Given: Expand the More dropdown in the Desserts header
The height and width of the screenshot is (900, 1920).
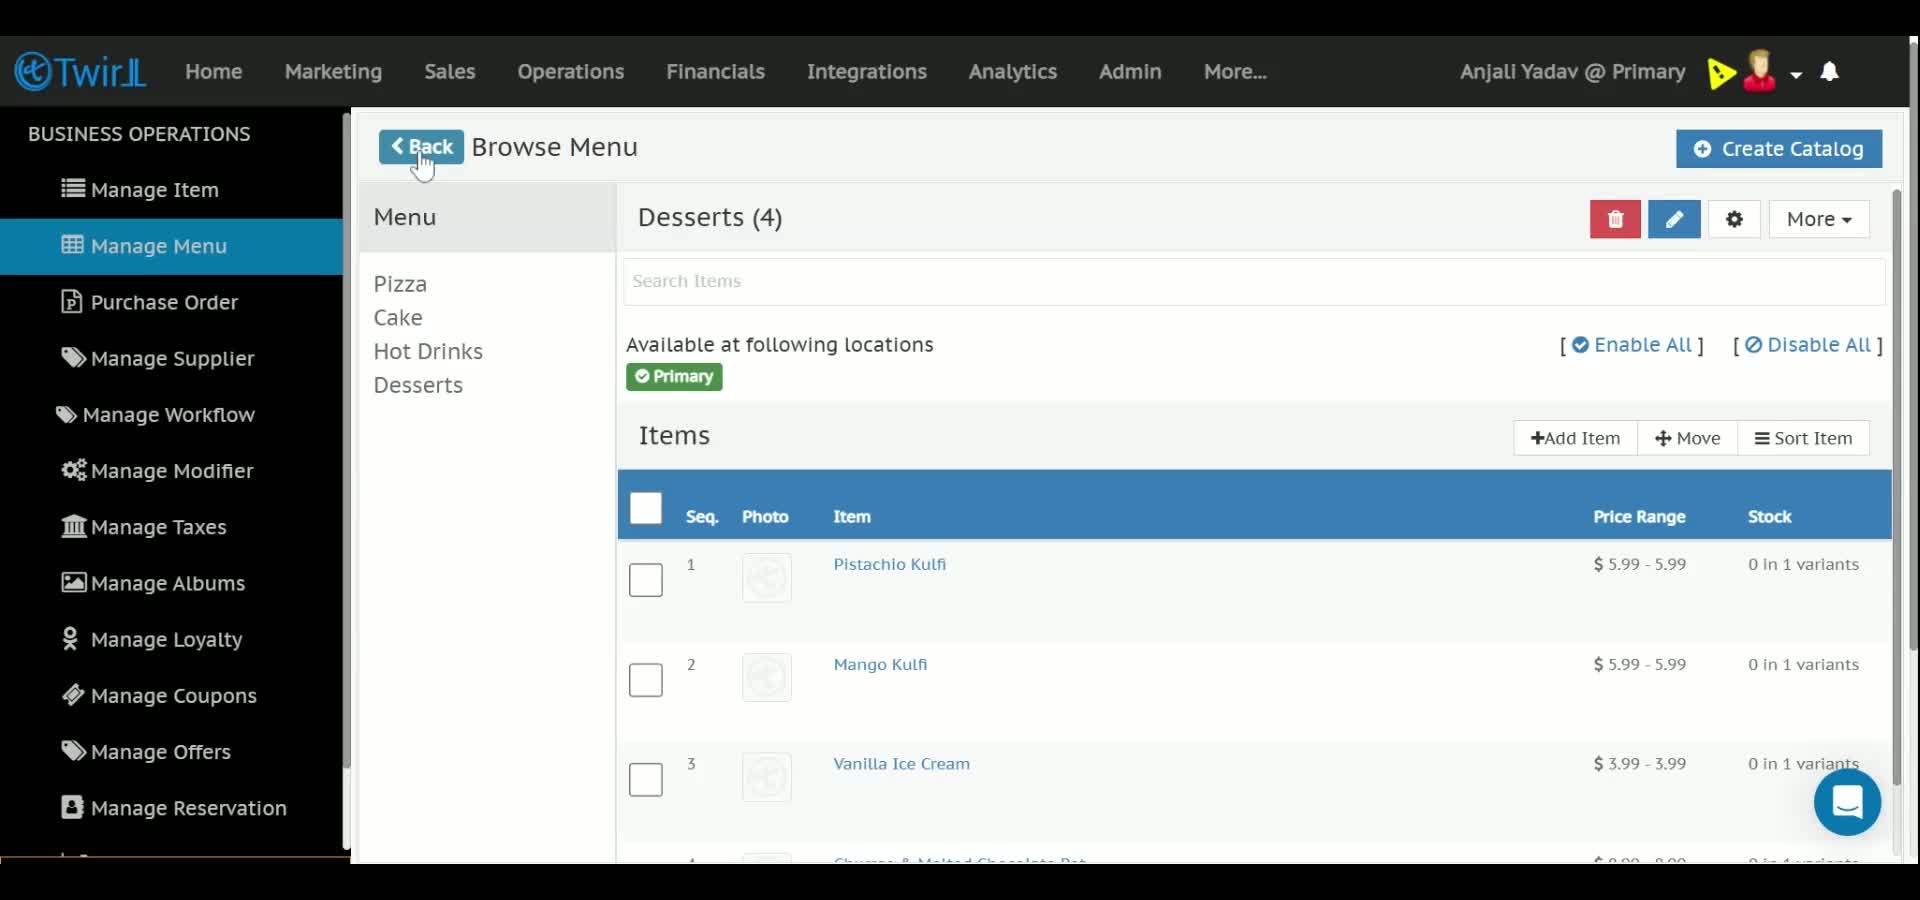Looking at the screenshot, I should coord(1819,219).
